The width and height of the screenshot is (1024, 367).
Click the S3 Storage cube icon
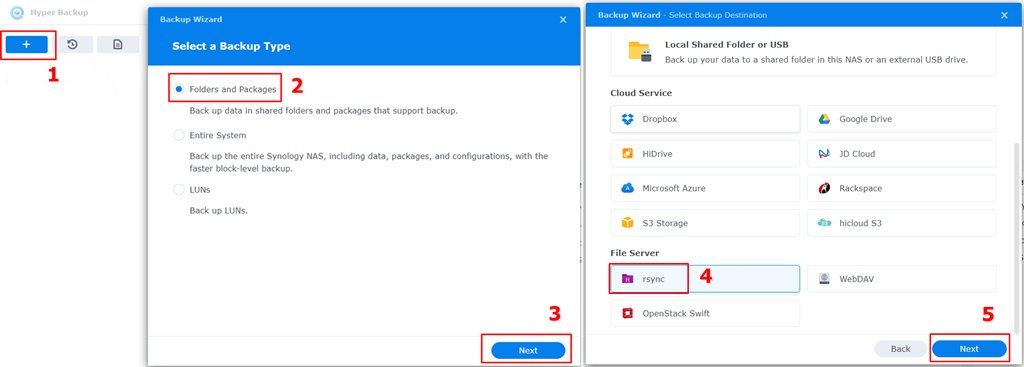point(628,223)
